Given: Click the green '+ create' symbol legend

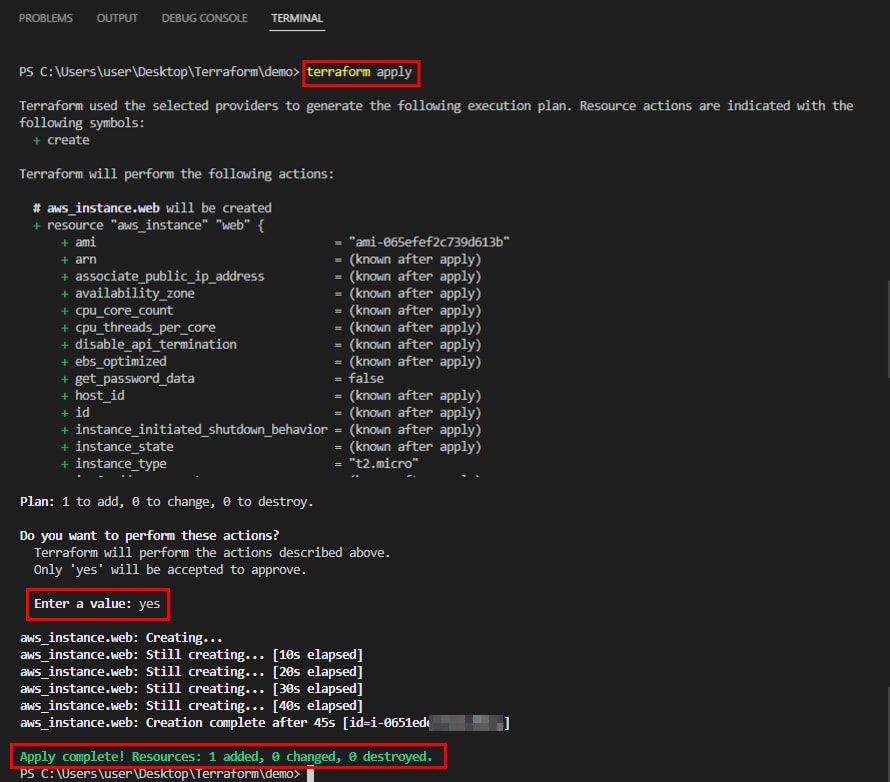Looking at the screenshot, I should (x=61, y=140).
